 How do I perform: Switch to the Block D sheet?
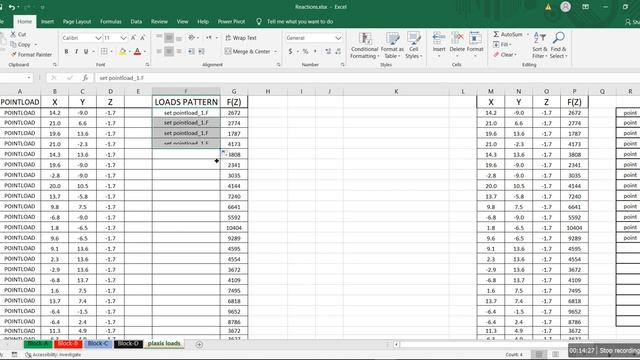pos(128,344)
